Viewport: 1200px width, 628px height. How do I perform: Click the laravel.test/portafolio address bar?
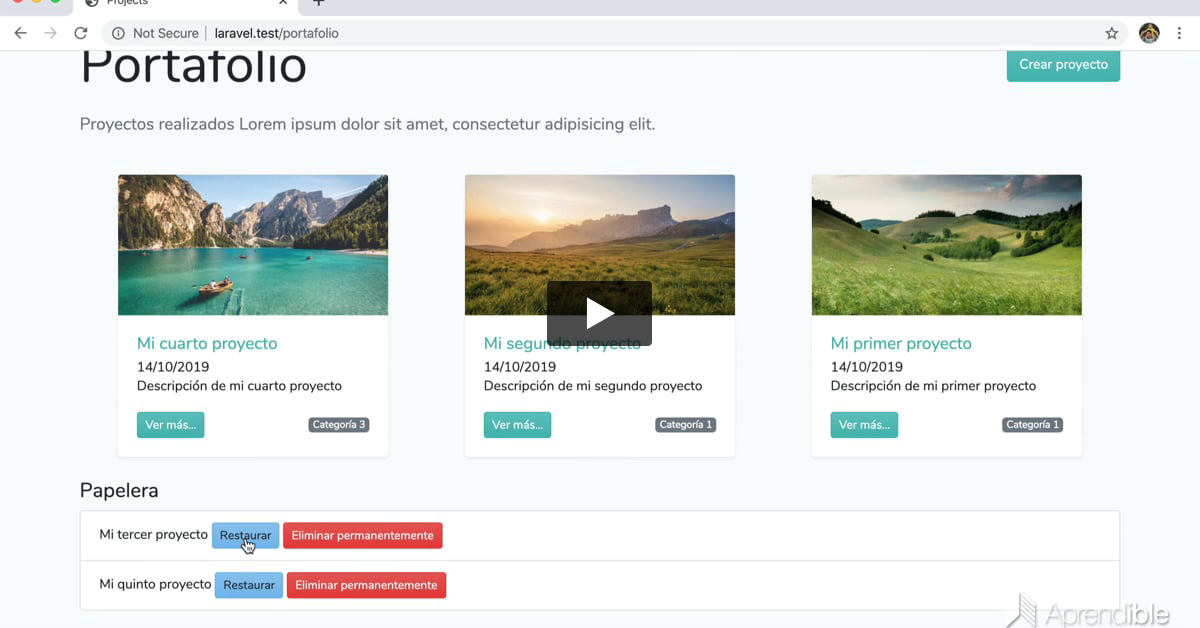click(x=600, y=33)
